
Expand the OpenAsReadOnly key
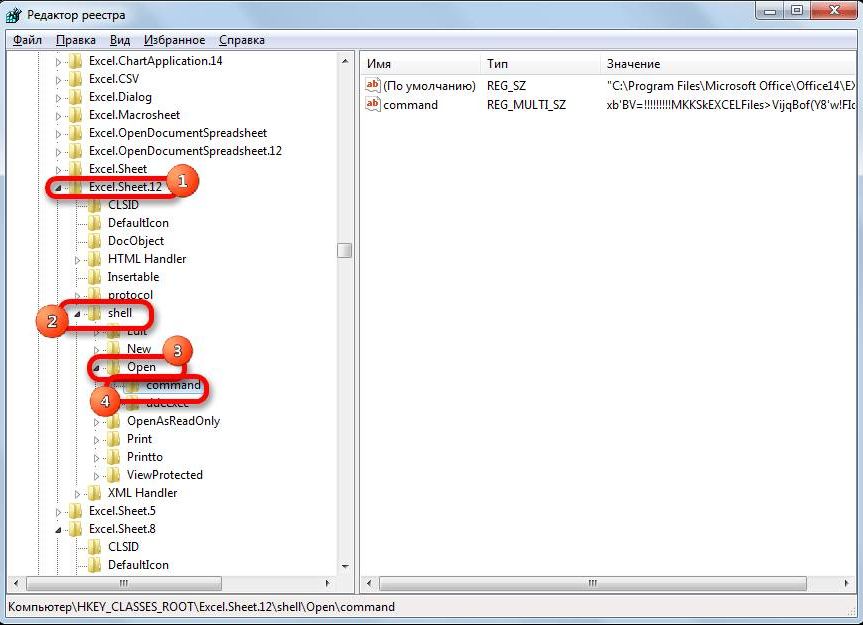(x=97, y=423)
